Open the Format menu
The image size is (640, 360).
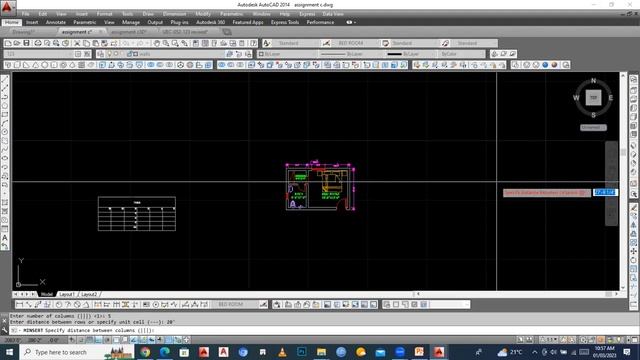[x=104, y=14]
